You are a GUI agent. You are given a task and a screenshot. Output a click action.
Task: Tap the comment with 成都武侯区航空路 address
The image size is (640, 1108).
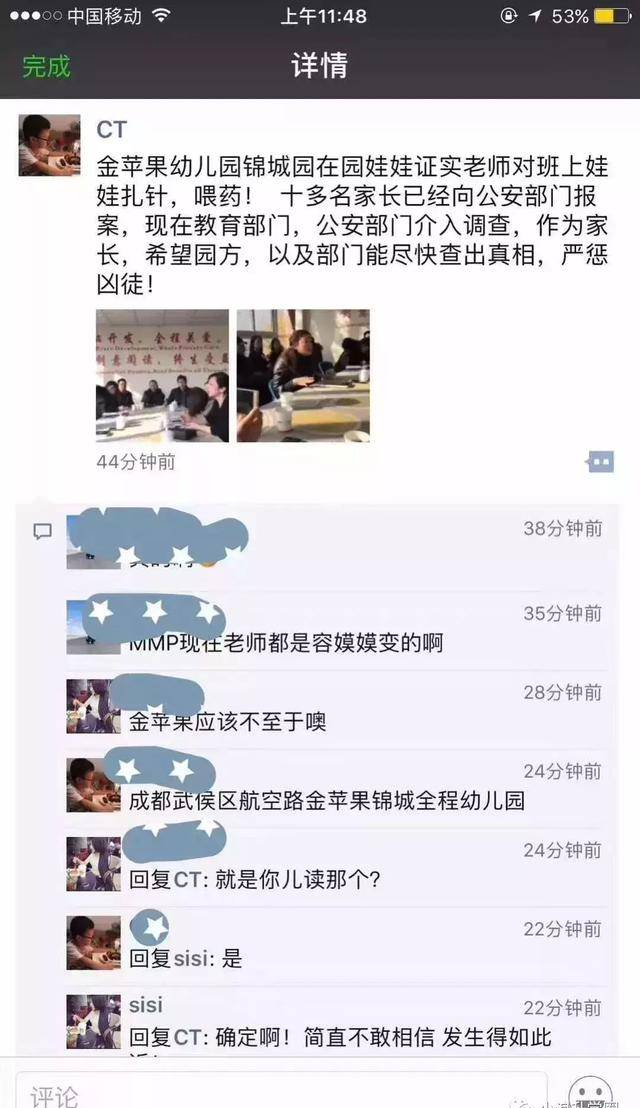point(327,801)
